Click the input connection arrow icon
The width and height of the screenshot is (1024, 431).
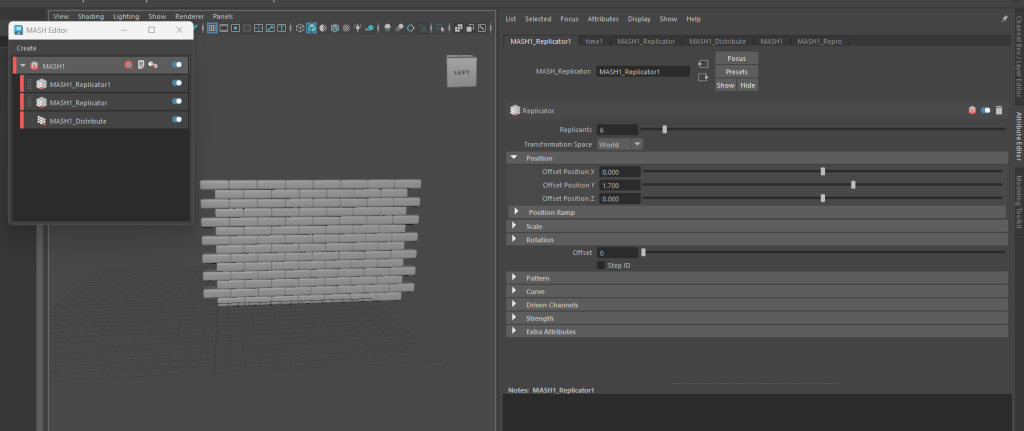(703, 65)
